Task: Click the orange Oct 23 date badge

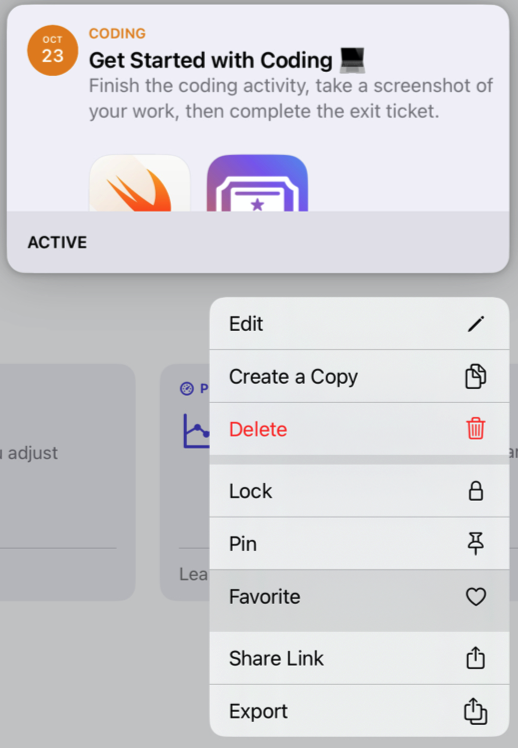Action: click(x=52, y=51)
